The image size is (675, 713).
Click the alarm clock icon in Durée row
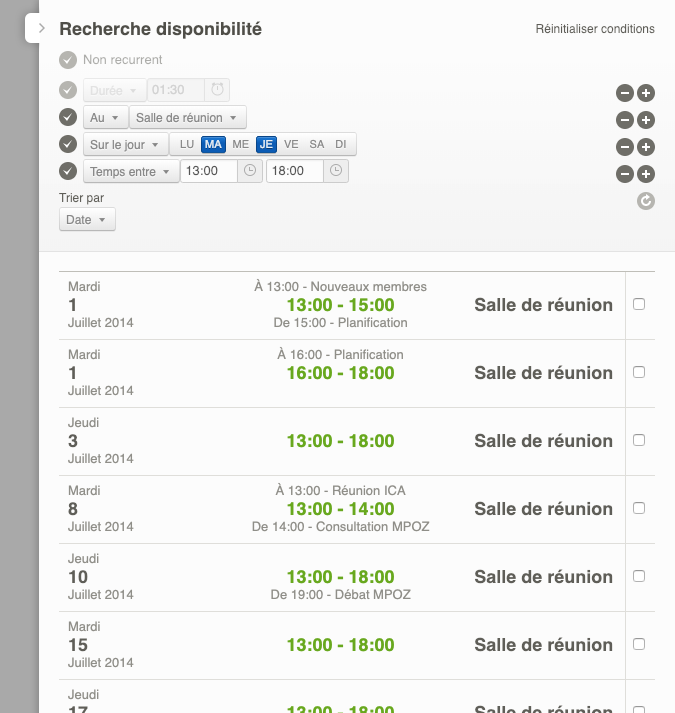tap(217, 90)
